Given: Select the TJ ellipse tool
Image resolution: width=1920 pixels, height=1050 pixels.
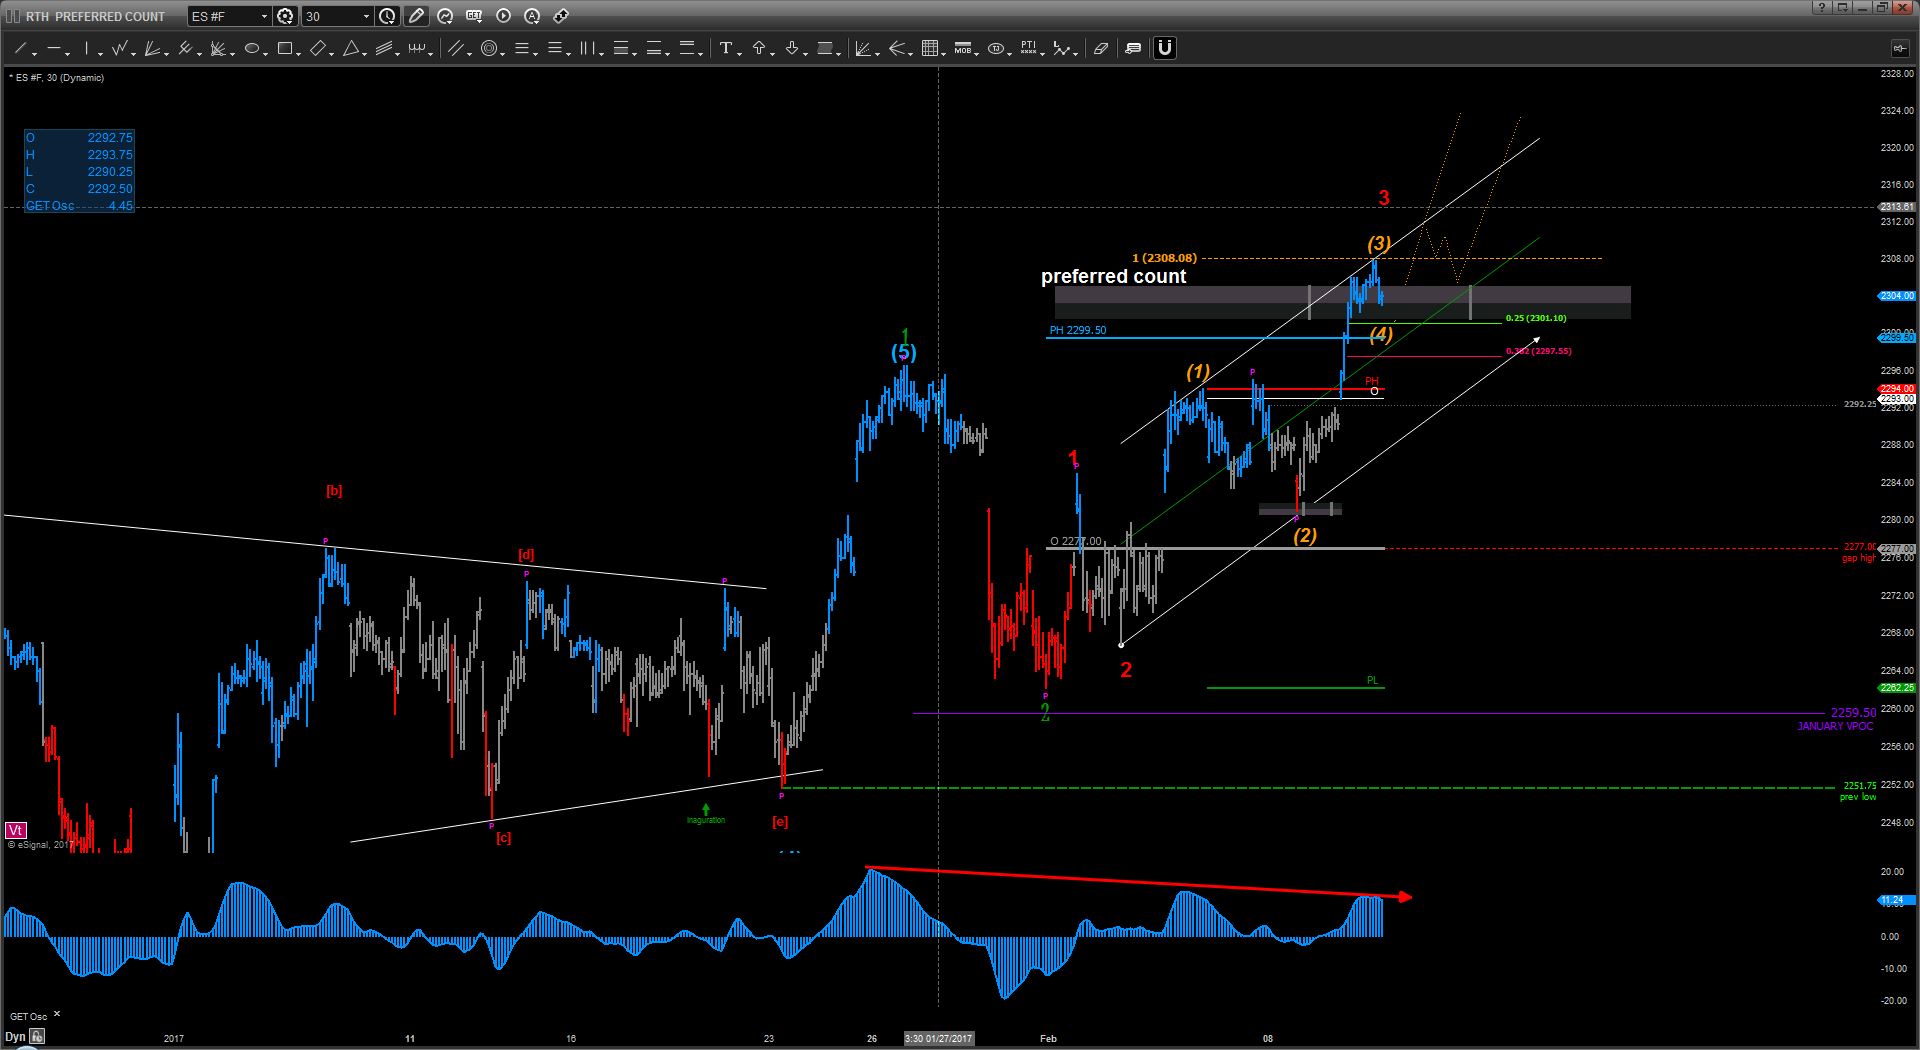Looking at the screenshot, I should 996,48.
